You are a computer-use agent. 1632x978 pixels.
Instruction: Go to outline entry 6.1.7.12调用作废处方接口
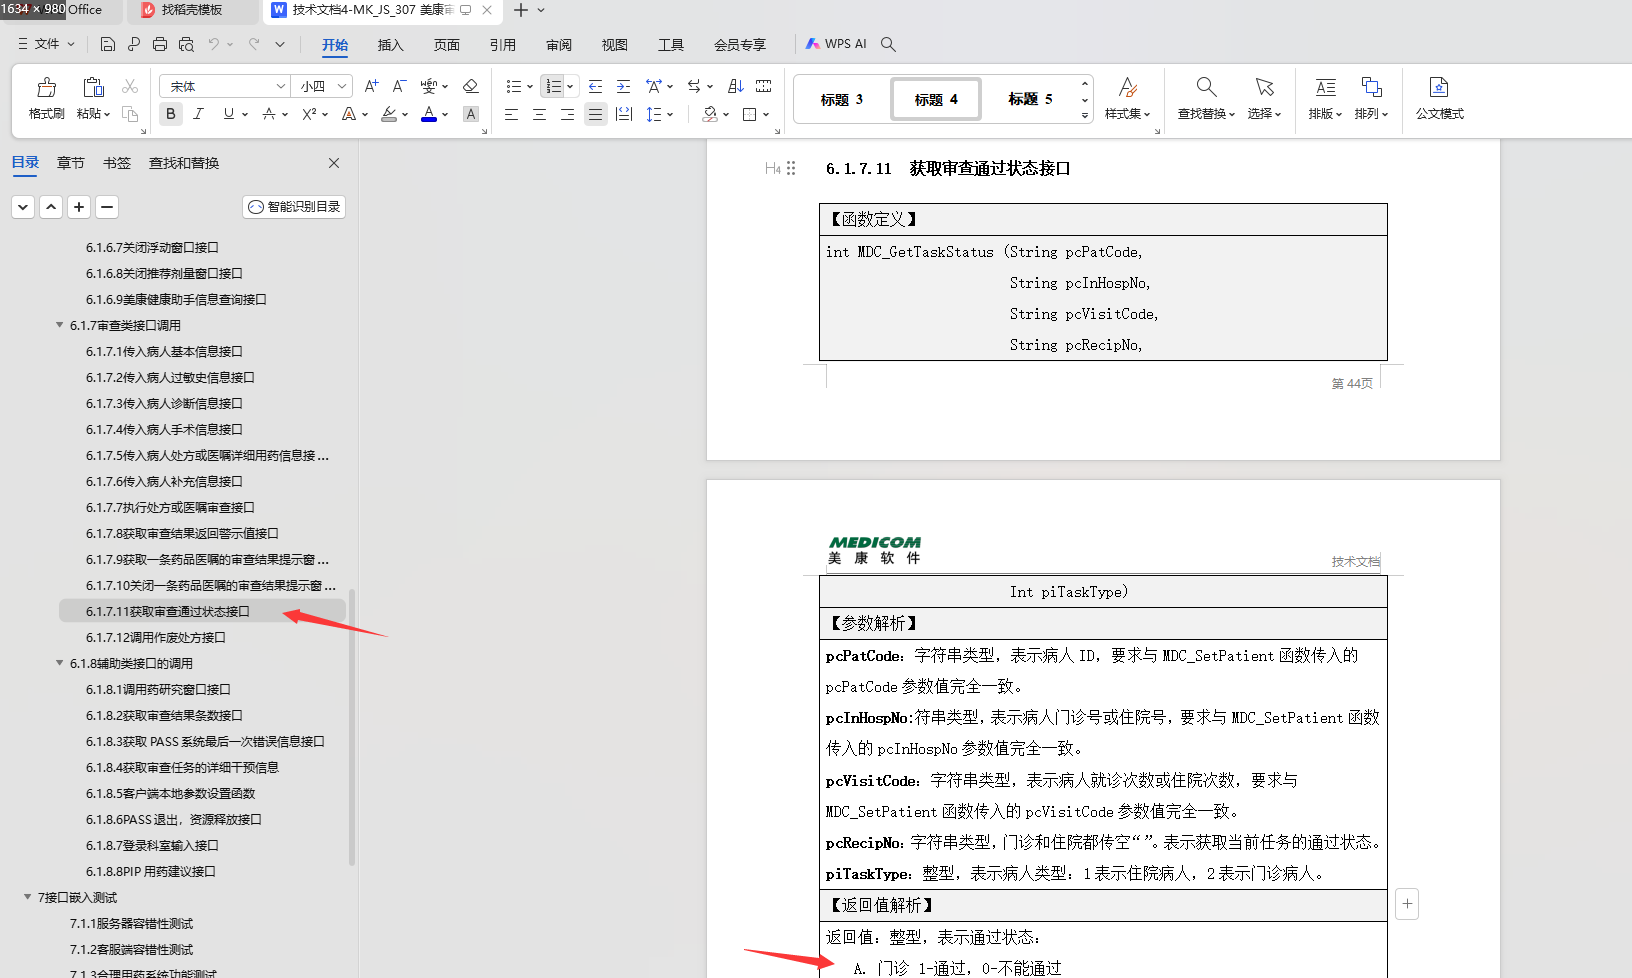coord(155,637)
